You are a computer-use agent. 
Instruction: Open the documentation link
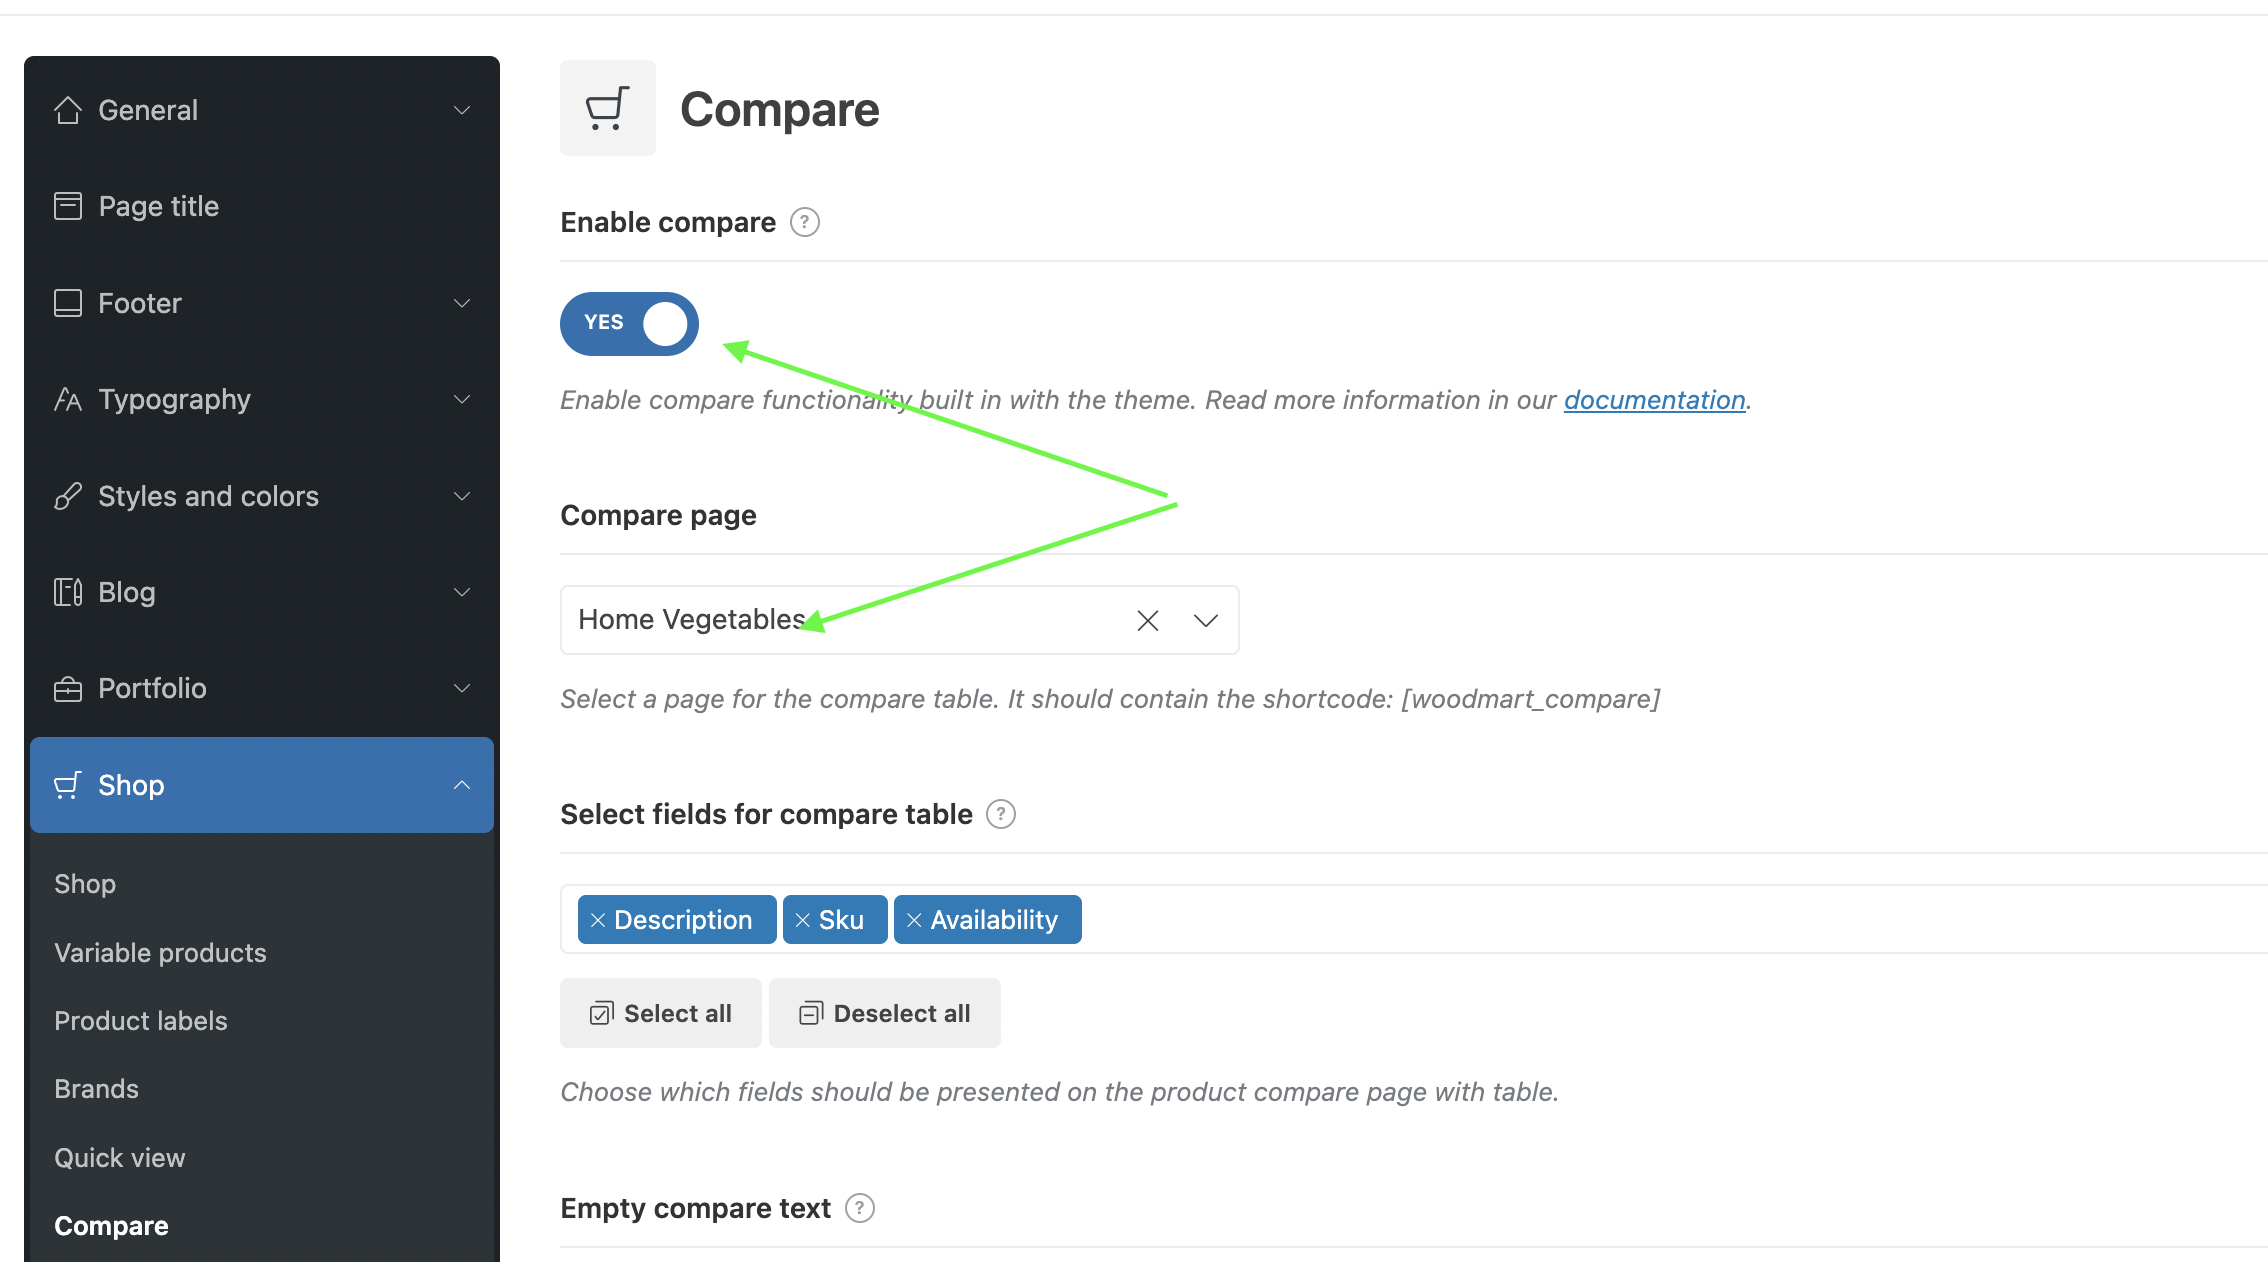tap(1655, 400)
